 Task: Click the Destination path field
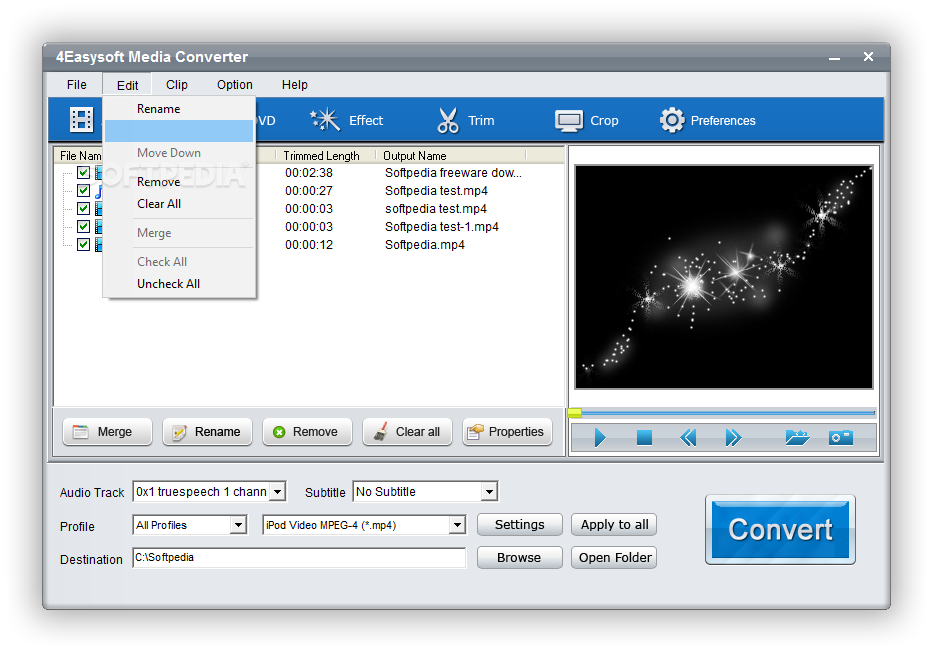click(x=299, y=557)
